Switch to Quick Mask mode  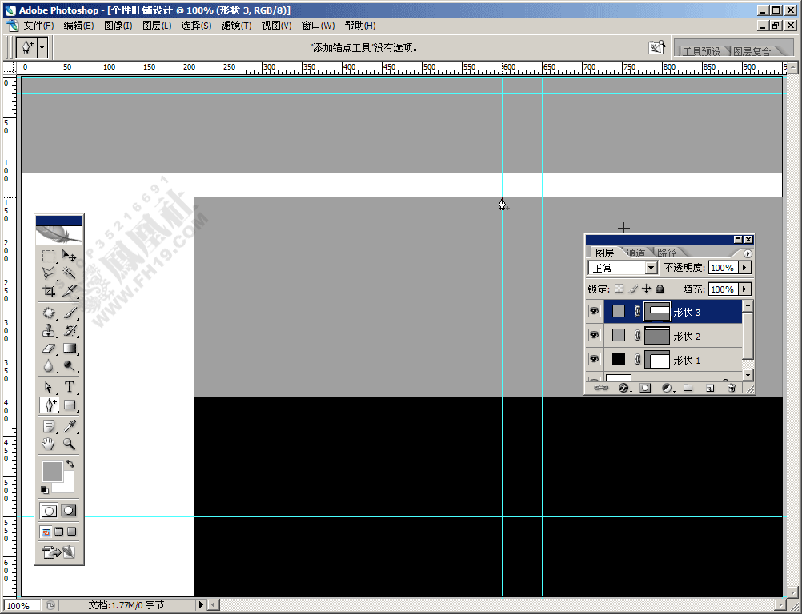pos(69,511)
